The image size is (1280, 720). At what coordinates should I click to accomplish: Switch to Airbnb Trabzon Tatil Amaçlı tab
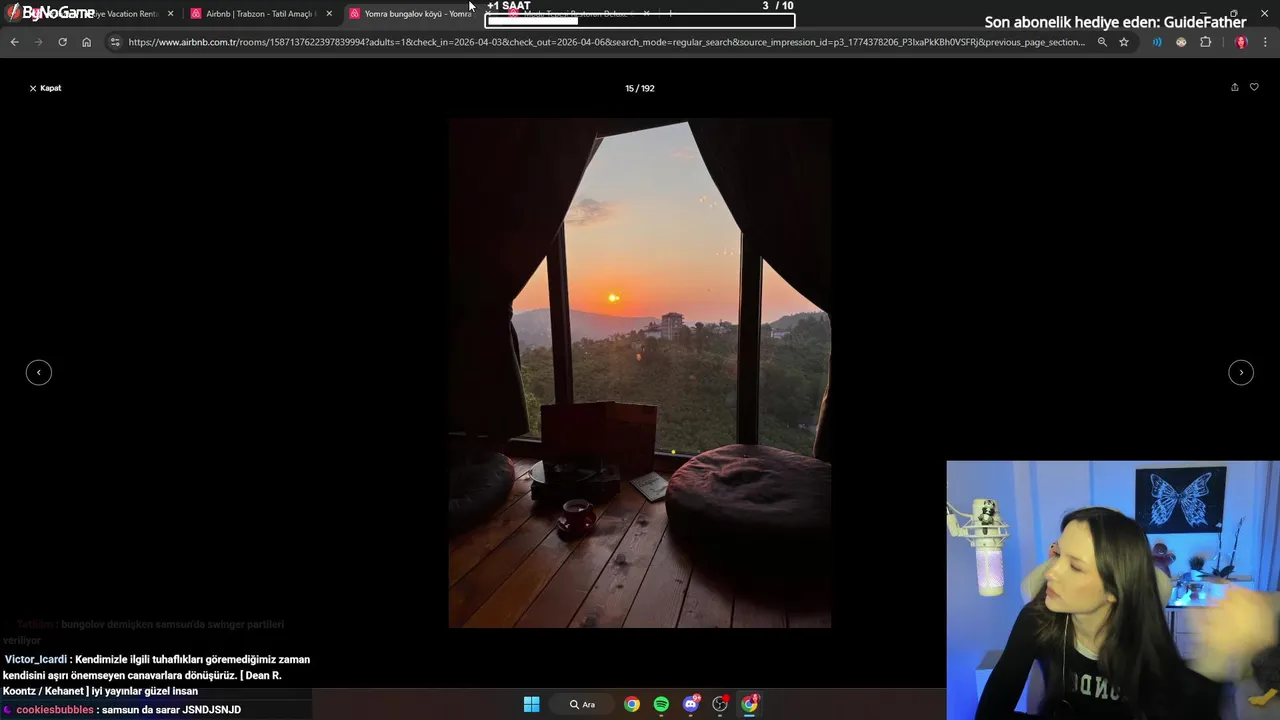(259, 14)
